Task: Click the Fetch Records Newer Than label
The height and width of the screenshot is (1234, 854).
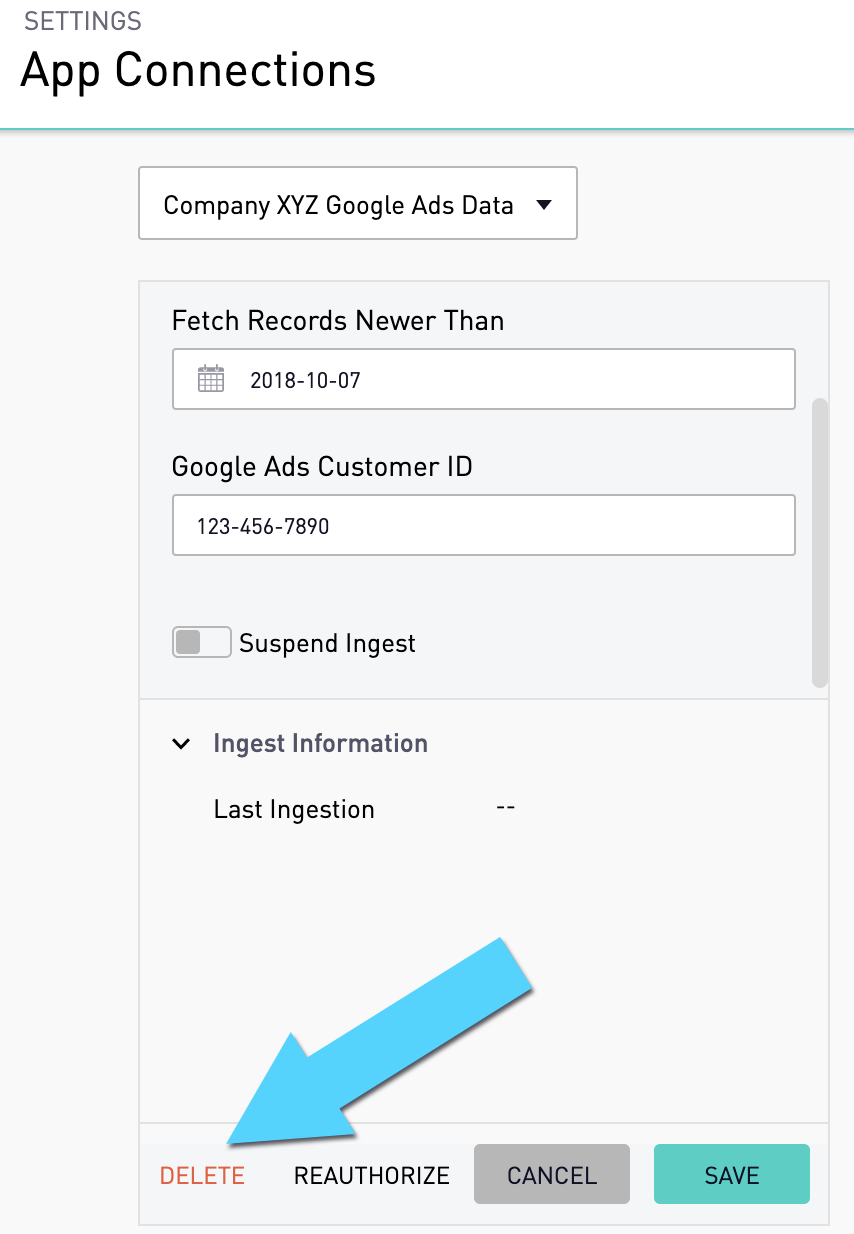Action: point(338,321)
